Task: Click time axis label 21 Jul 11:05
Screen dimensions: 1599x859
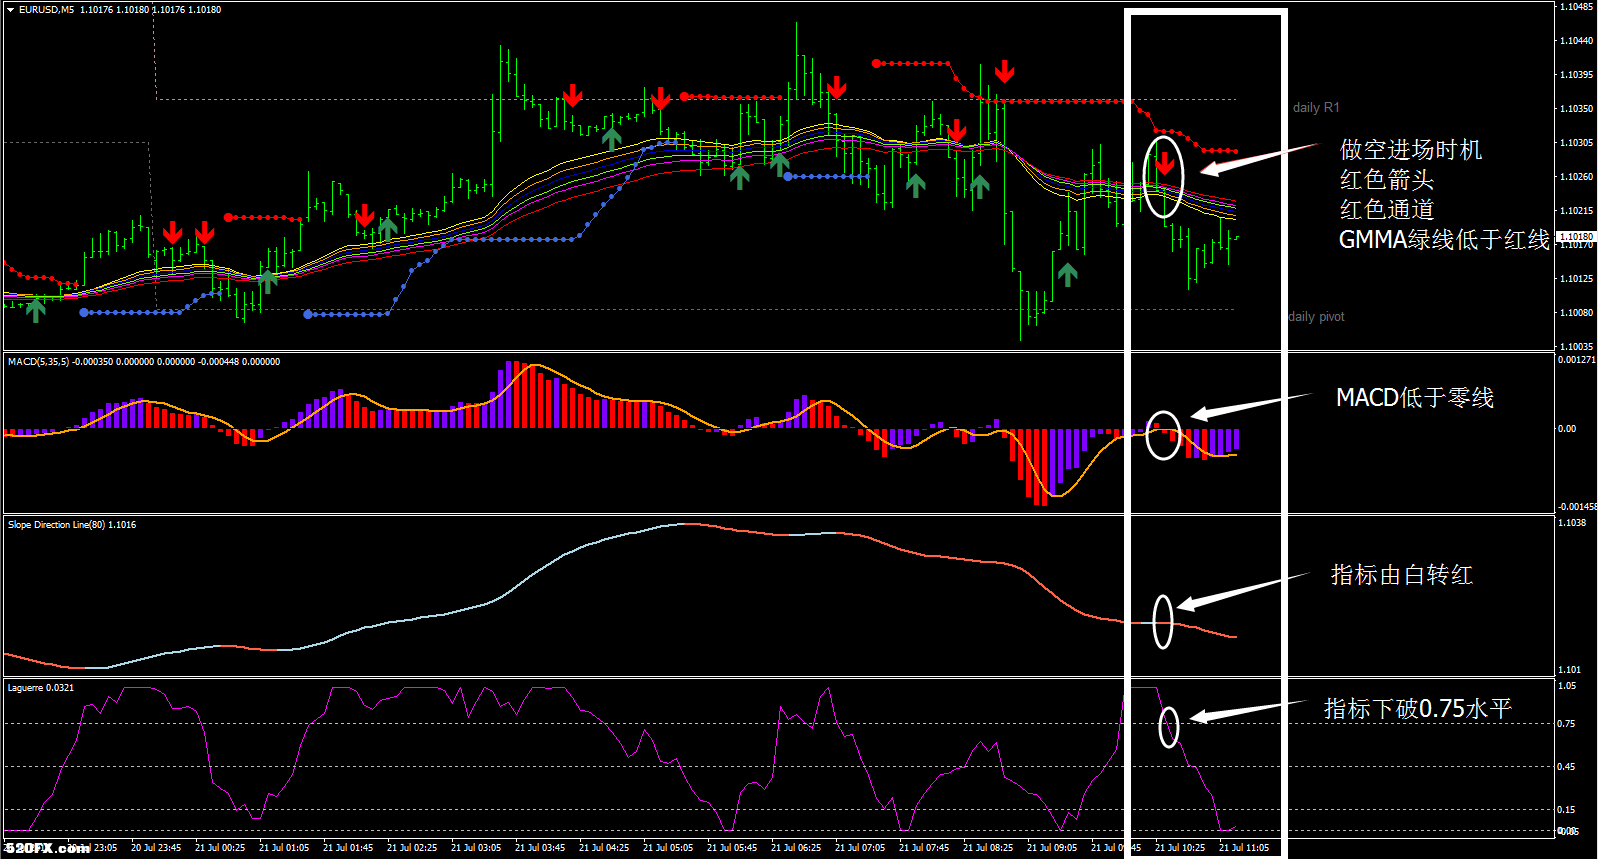Action: (x=1244, y=848)
